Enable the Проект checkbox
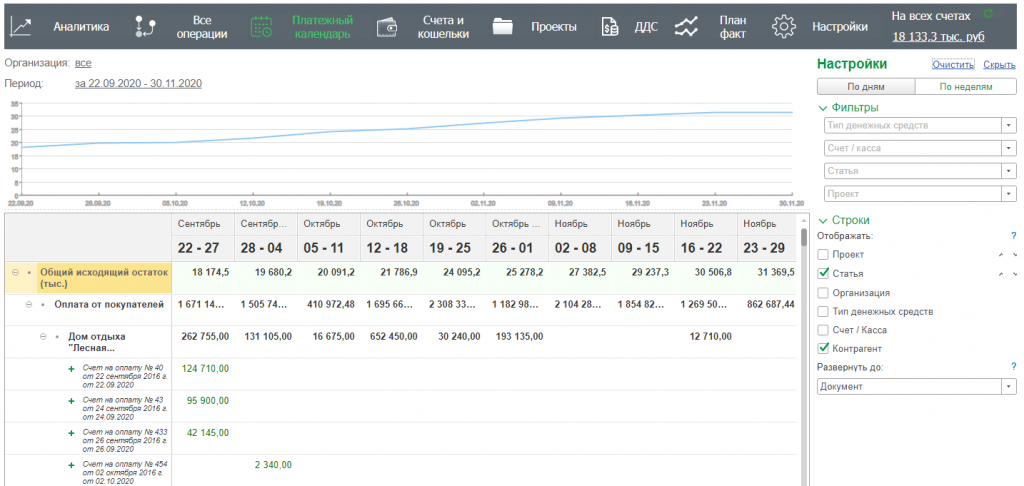Screen dimensions: 1024x486 (824, 255)
